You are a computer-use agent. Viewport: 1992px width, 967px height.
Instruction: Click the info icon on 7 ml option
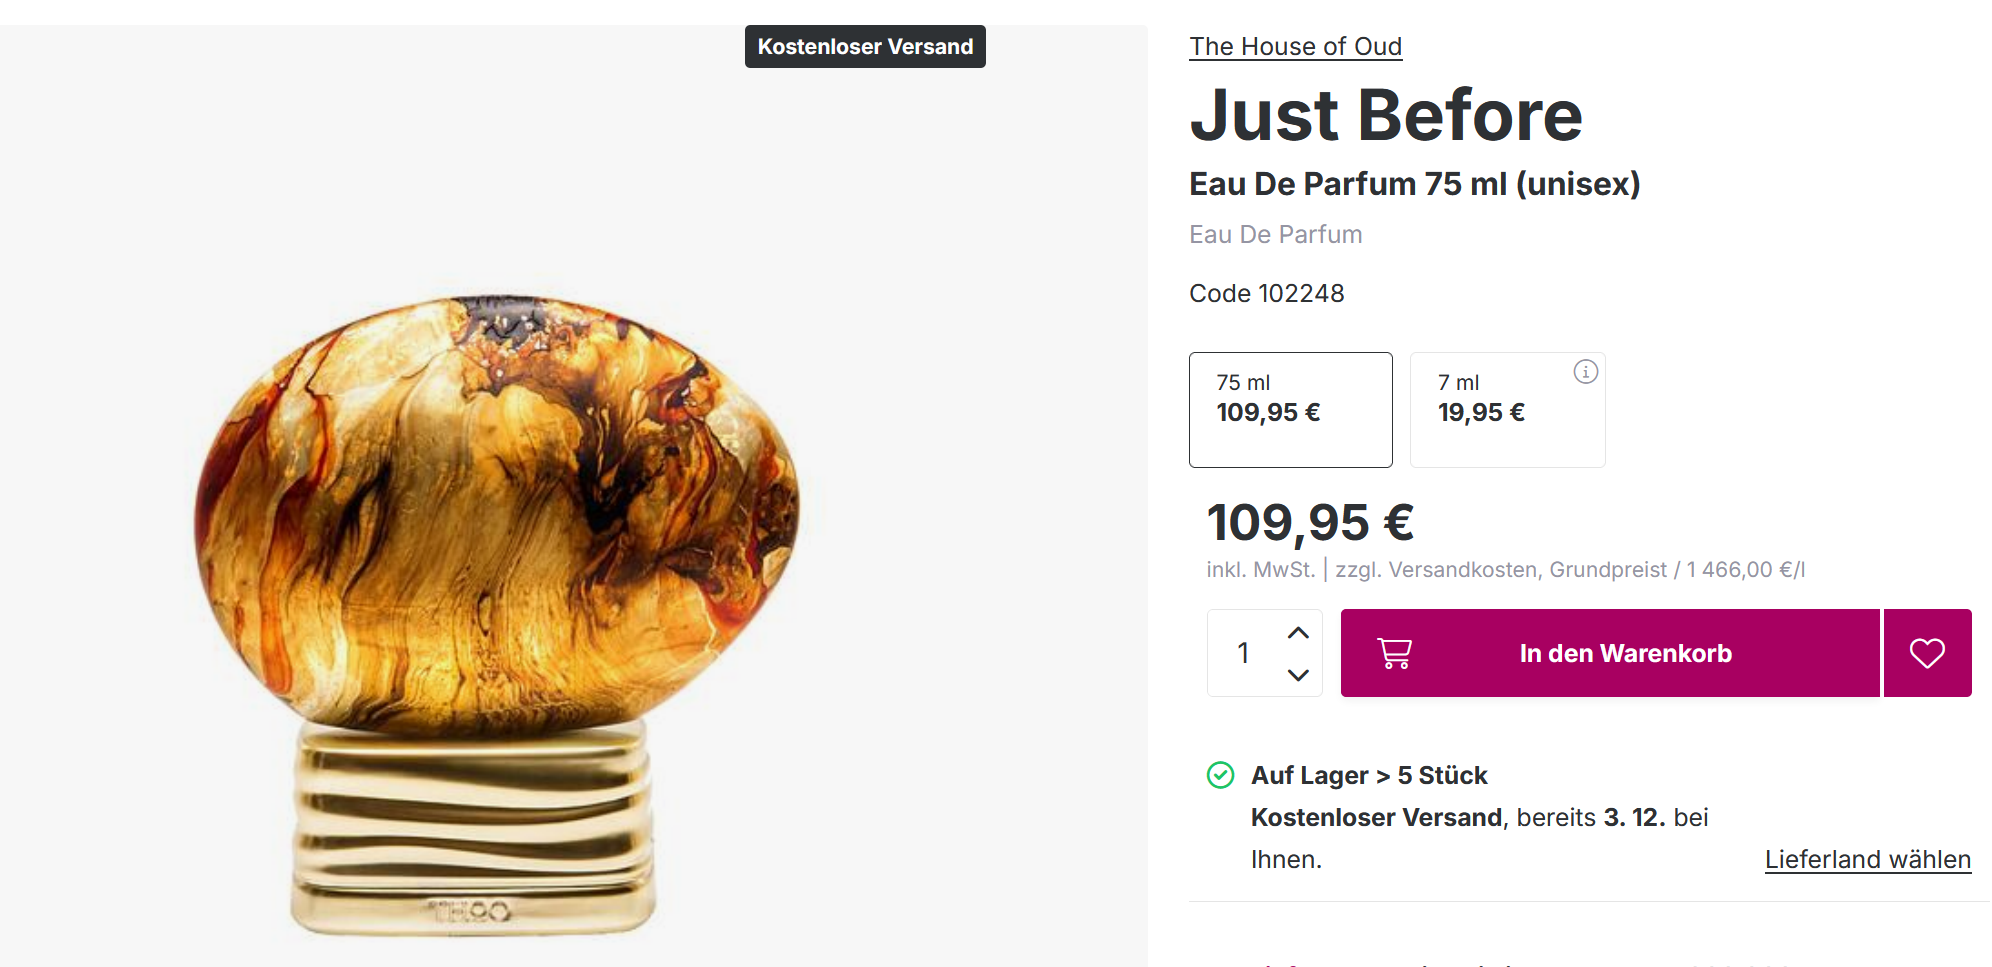1585,372
